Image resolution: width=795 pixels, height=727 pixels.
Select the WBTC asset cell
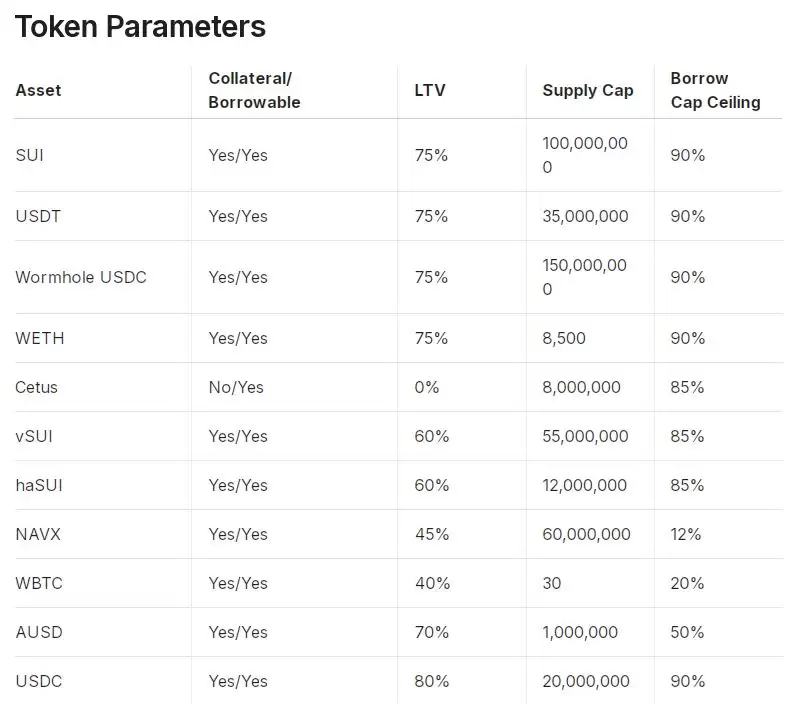tap(39, 583)
